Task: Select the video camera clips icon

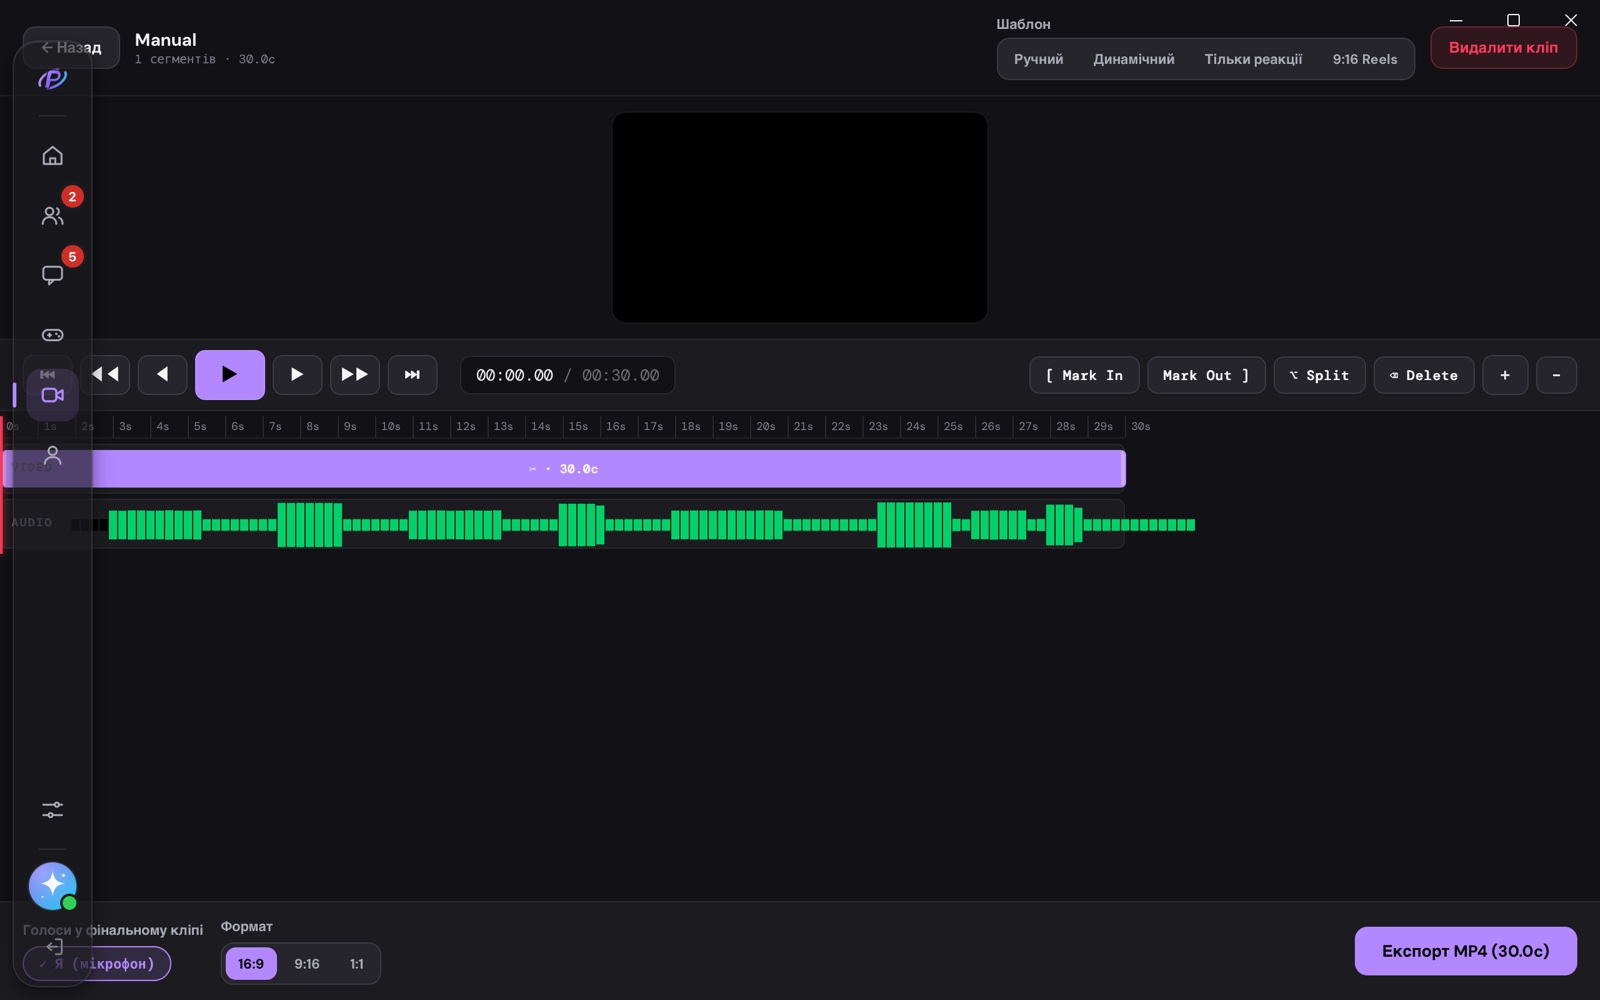Action: click(52, 395)
